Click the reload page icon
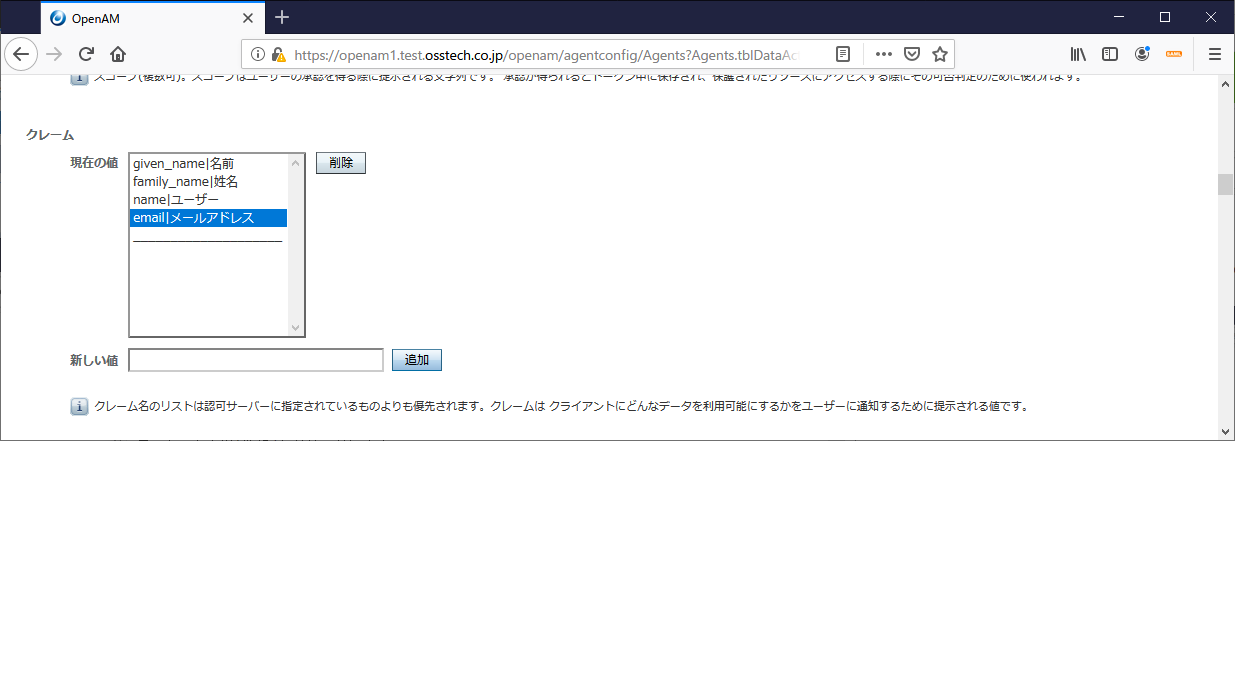1235x691 pixels. coord(86,54)
